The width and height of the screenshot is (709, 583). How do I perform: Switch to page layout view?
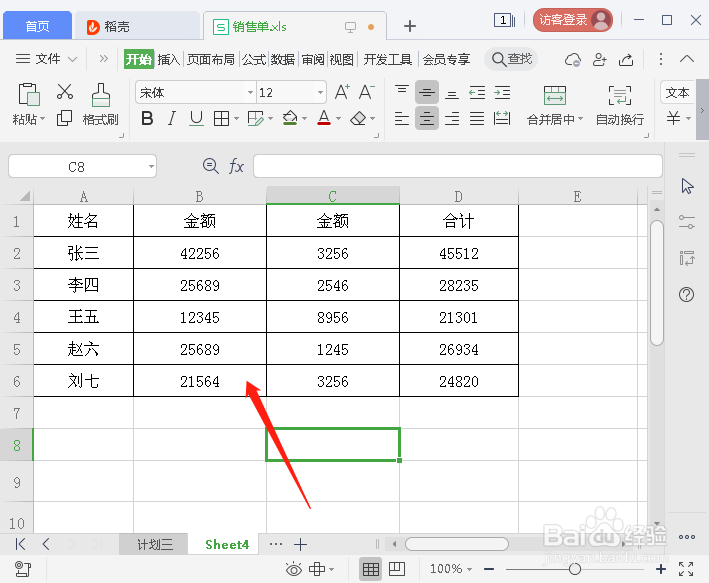click(397, 569)
